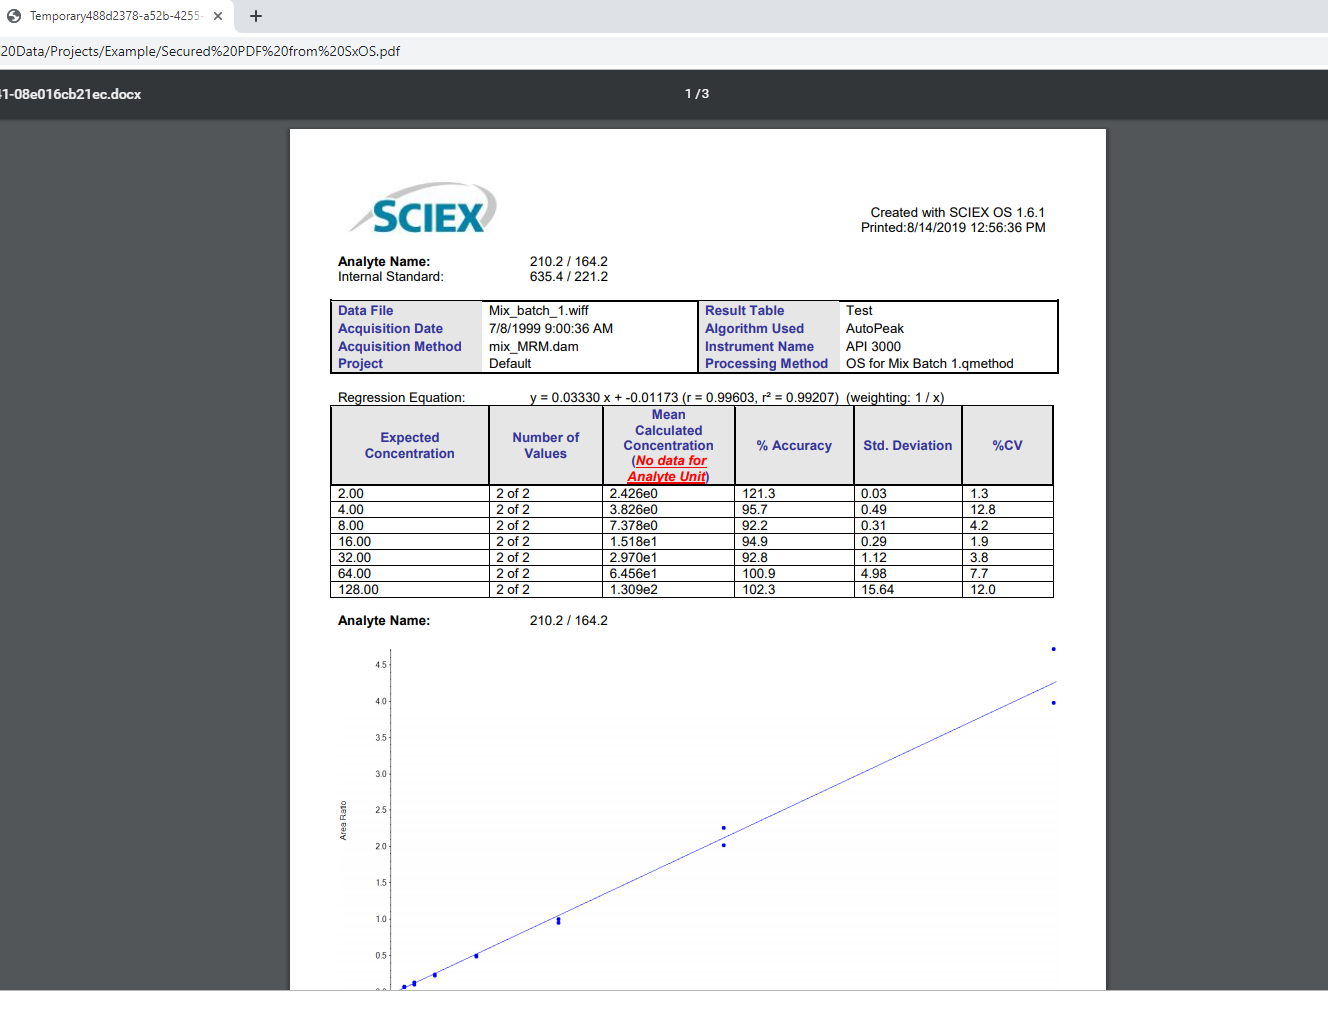Select the 'Created with SCIEX OS 1.6.1' text
Image resolution: width=1328 pixels, height=1012 pixels.
click(x=957, y=212)
